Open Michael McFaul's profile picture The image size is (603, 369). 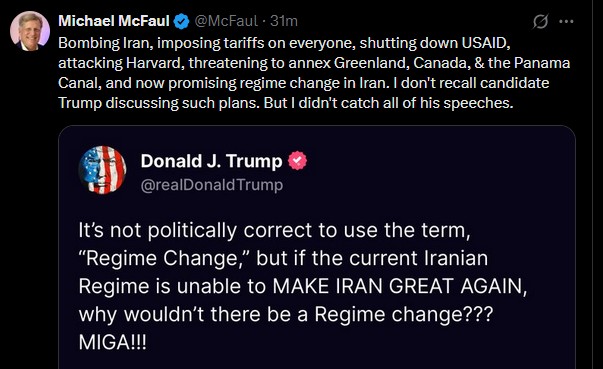(30, 32)
